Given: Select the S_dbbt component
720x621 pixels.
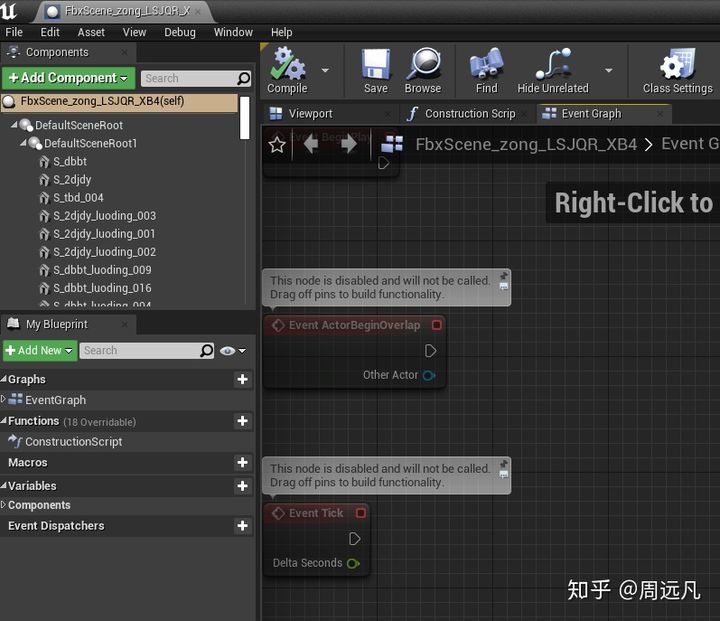Looking at the screenshot, I should pos(70,162).
